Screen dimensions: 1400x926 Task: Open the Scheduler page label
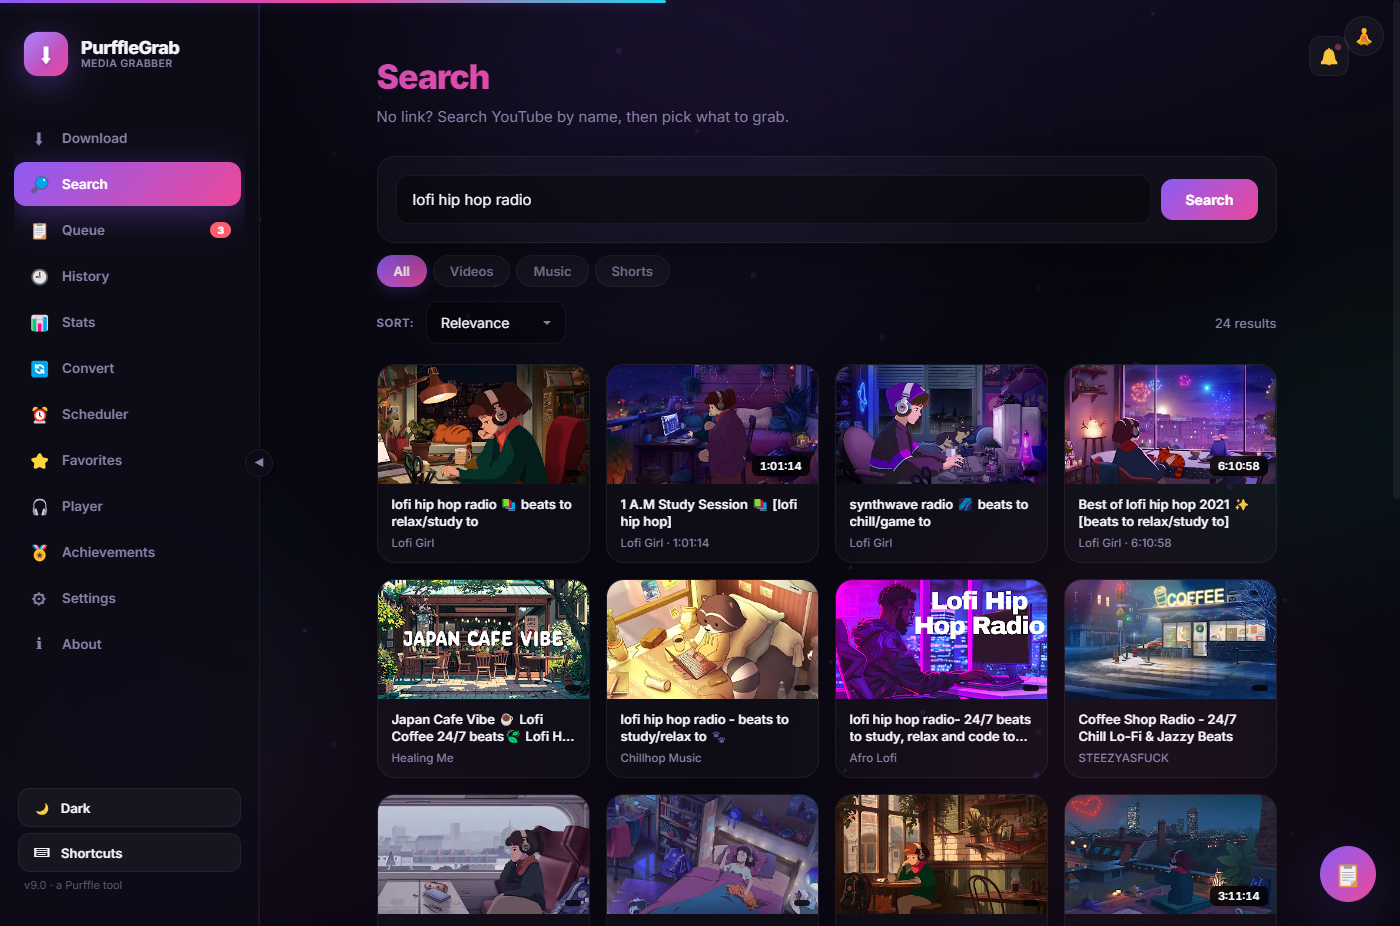point(95,414)
